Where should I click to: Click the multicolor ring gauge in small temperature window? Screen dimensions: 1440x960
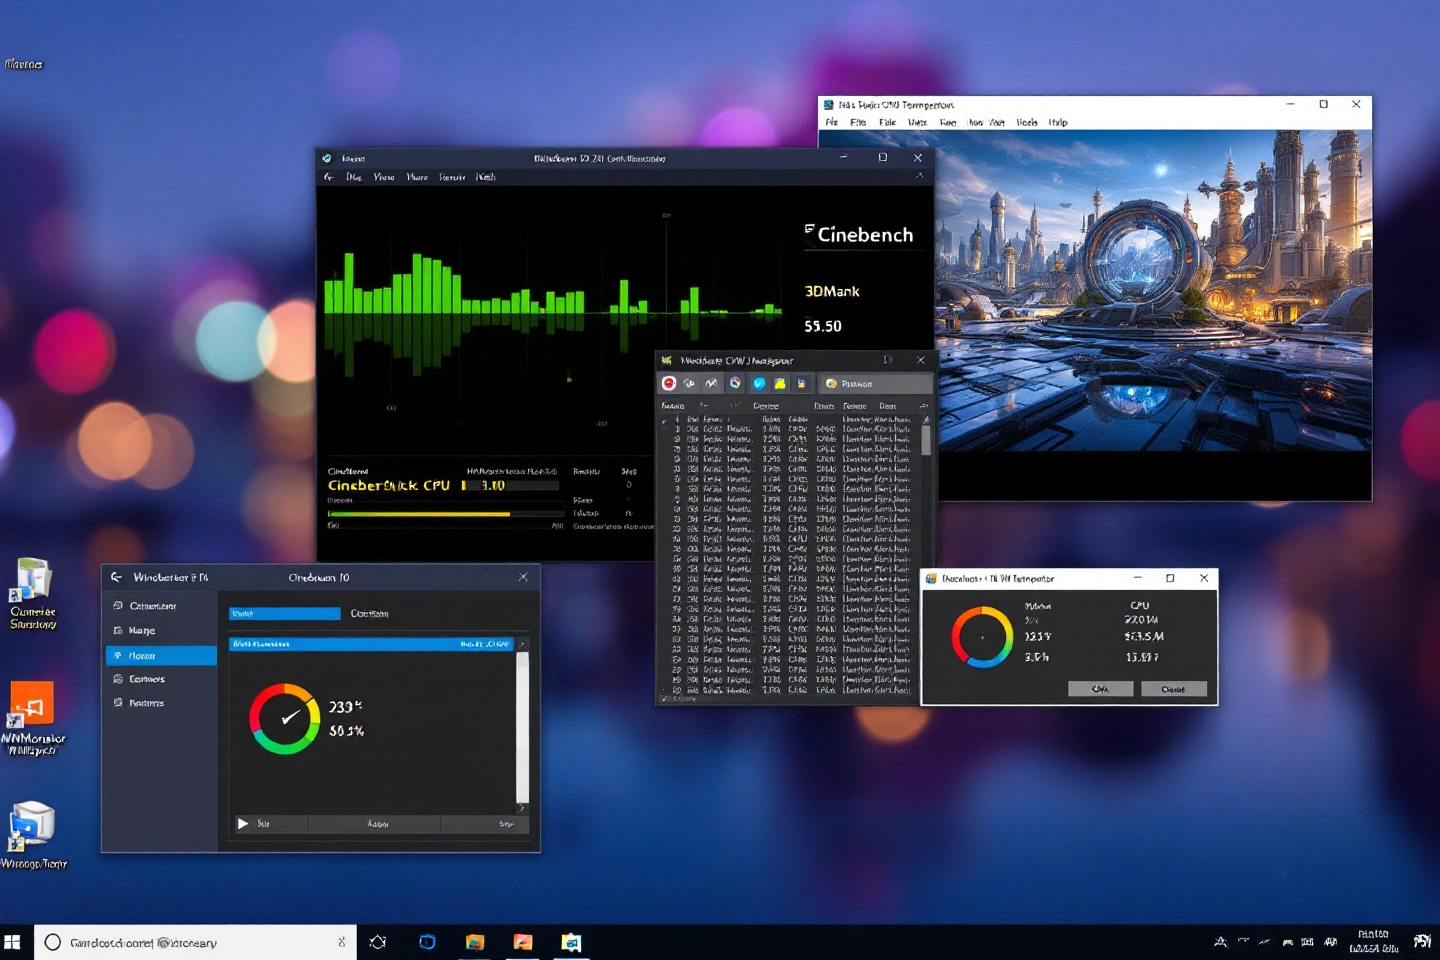pyautogui.click(x=982, y=637)
